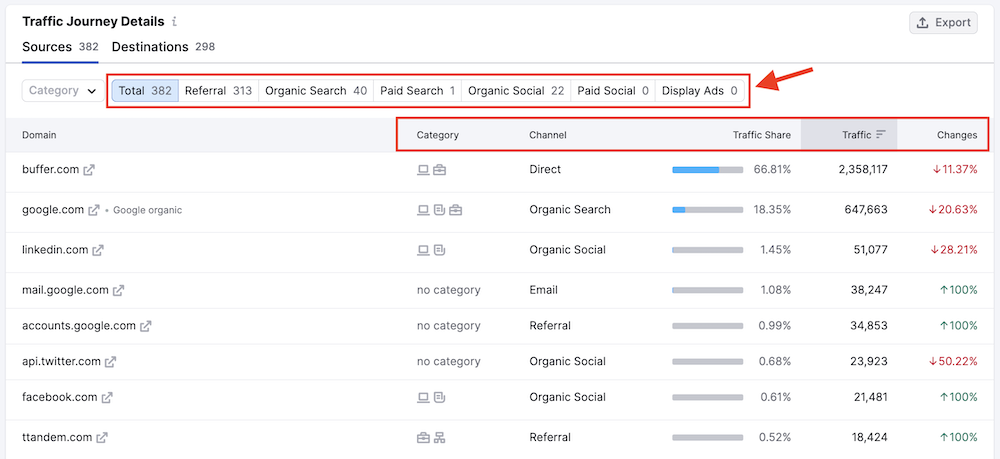Click the Export button
The image size is (1000, 459).
coord(943,23)
